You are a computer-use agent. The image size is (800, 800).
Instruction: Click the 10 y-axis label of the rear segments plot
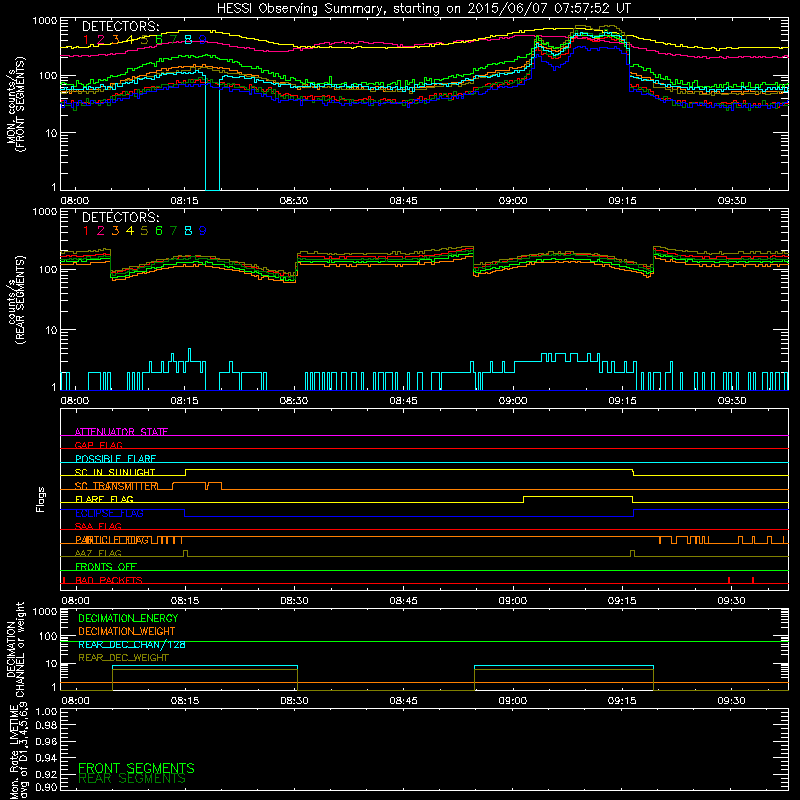point(51,330)
